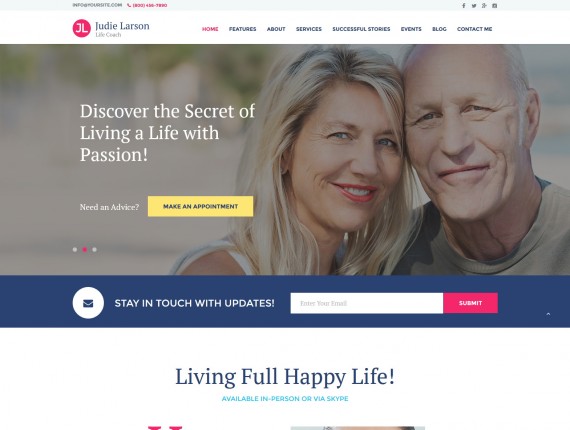570x430 pixels.
Task: Open the Twitter social icon
Action: [x=474, y=5]
